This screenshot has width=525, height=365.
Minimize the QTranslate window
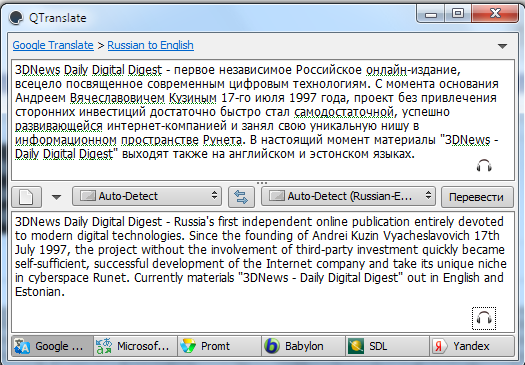tap(431, 14)
